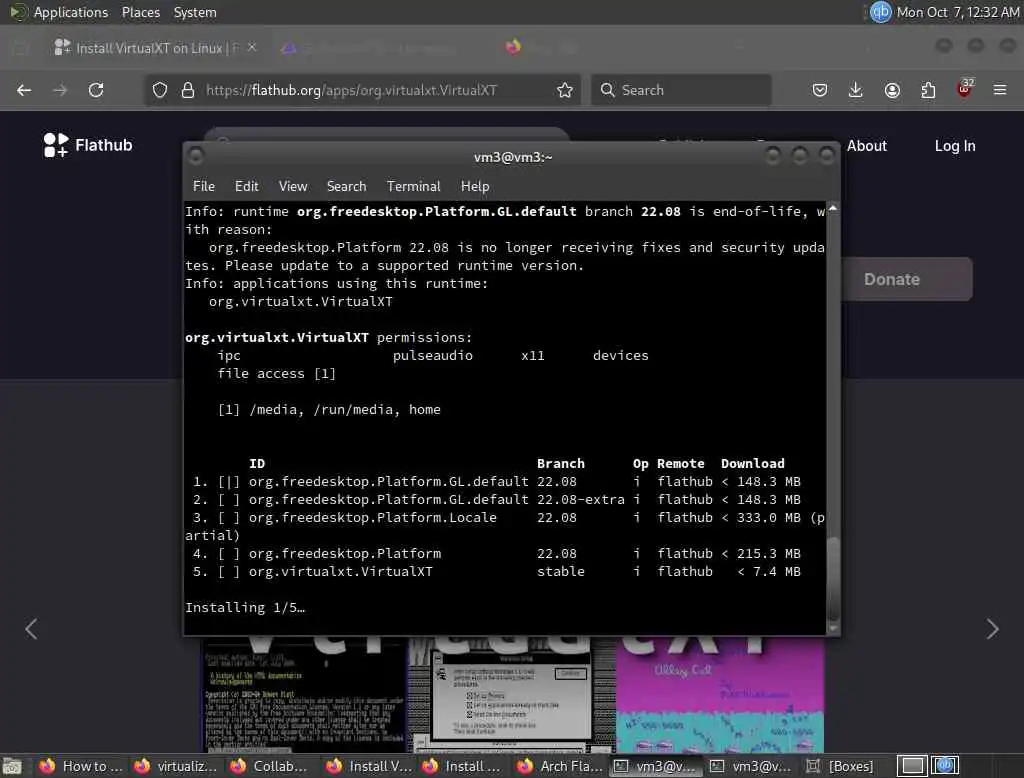1024x778 pixels.
Task: Bookmark this page with star icon
Action: click(565, 90)
